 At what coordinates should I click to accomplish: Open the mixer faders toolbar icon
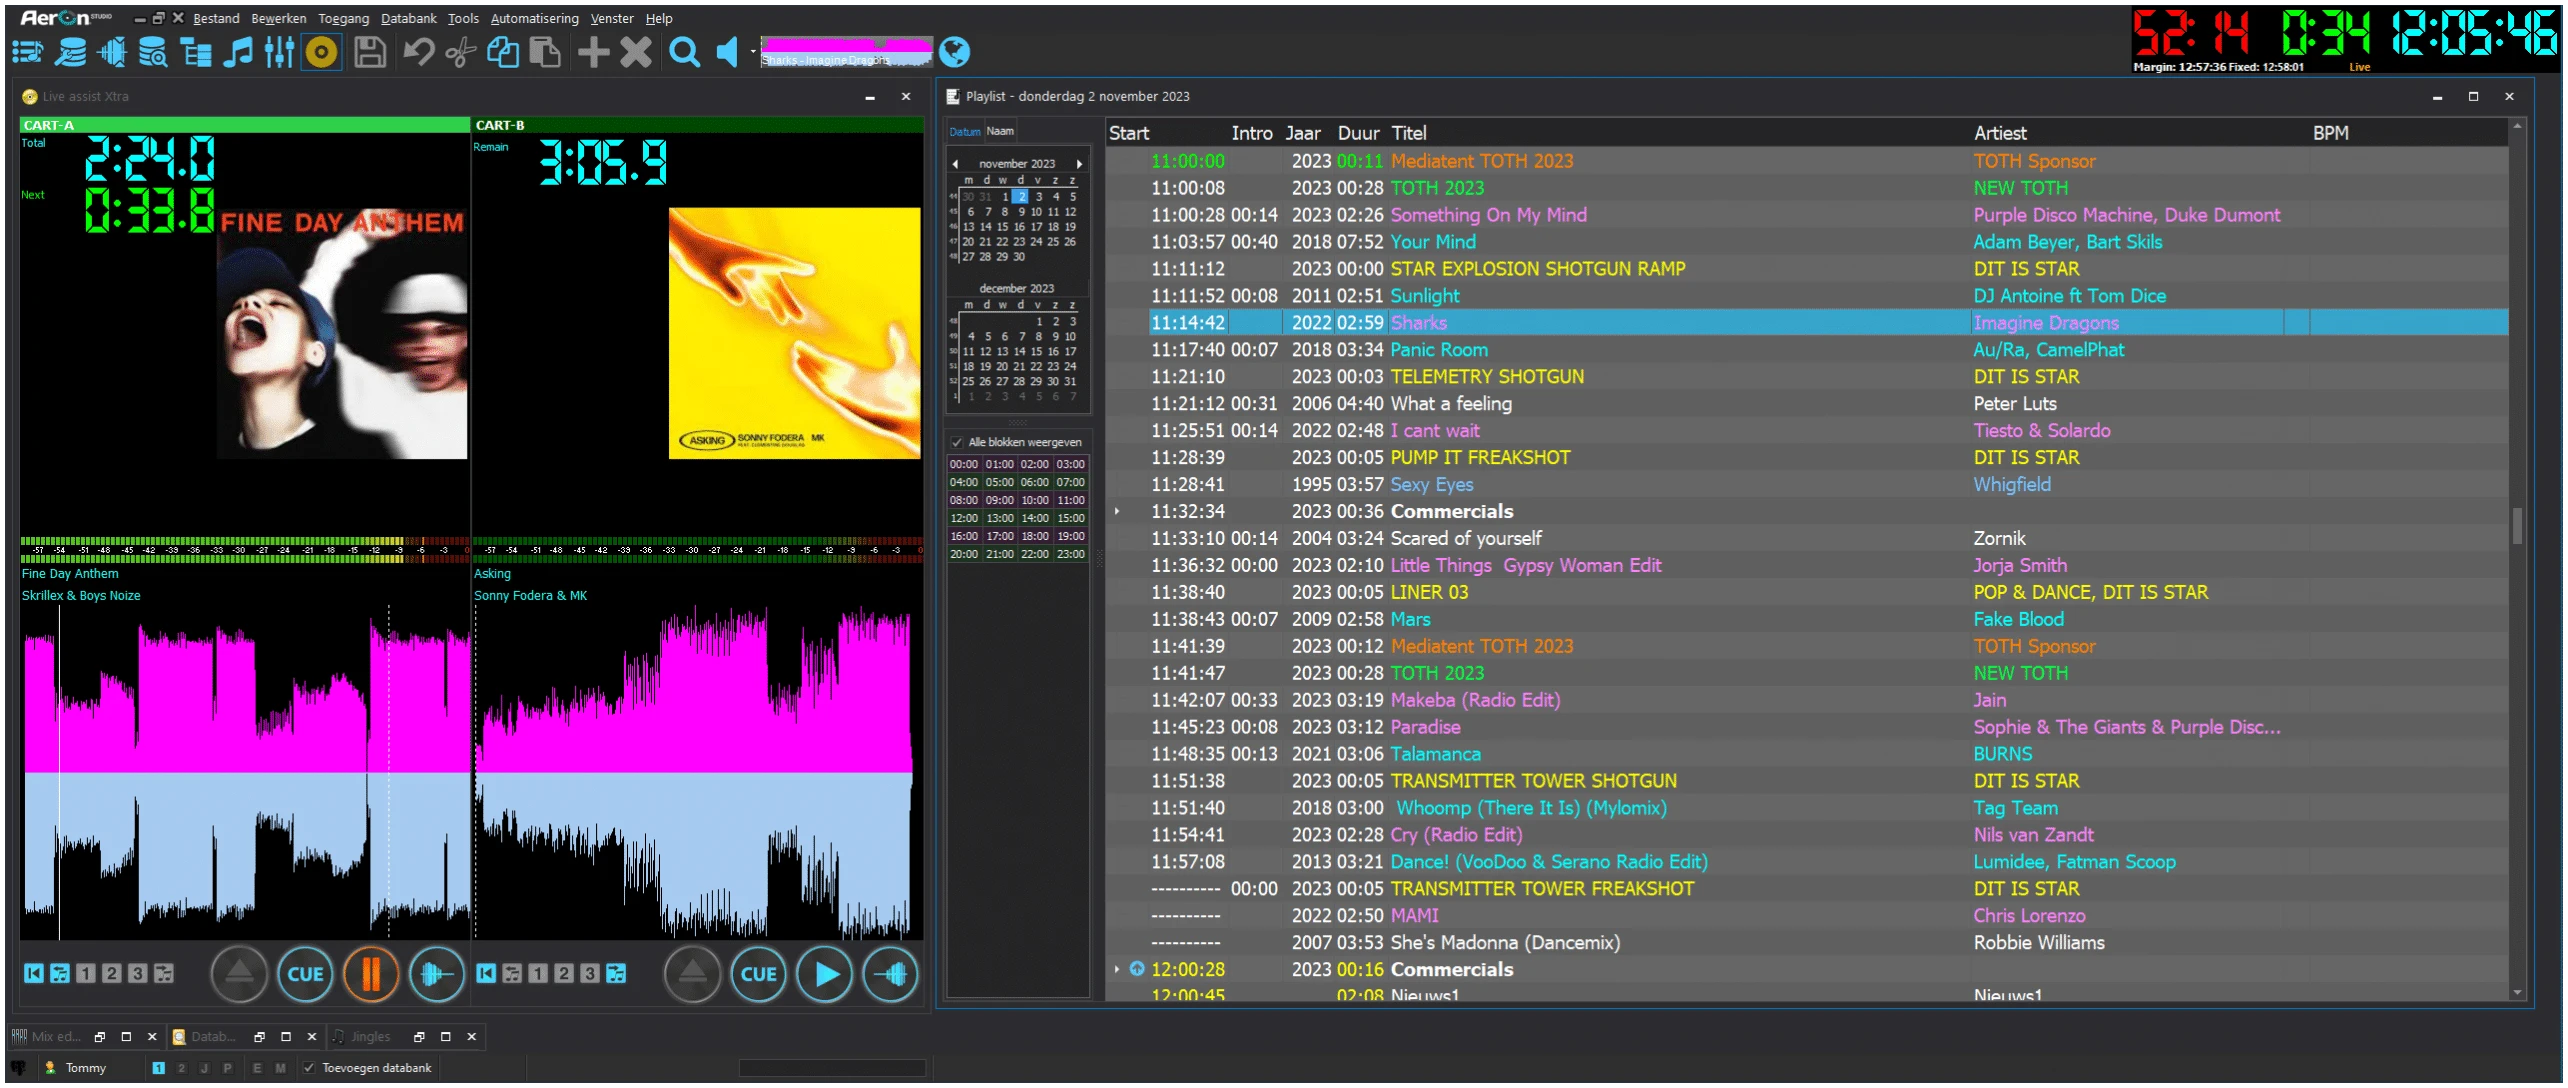click(279, 52)
